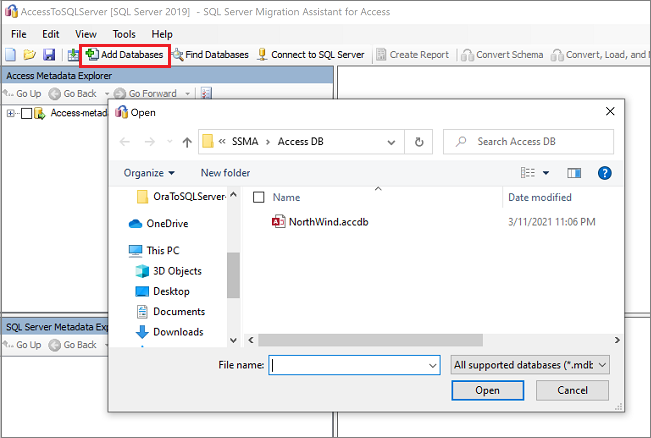Click the New project icon
Image resolution: width=651 pixels, height=438 pixels.
point(11,54)
